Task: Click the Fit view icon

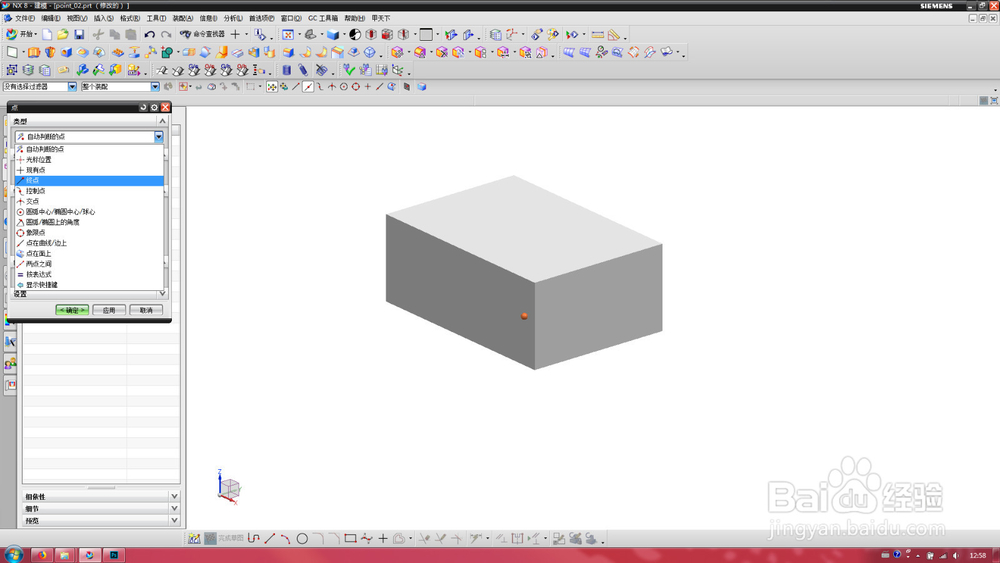Action: 288,34
